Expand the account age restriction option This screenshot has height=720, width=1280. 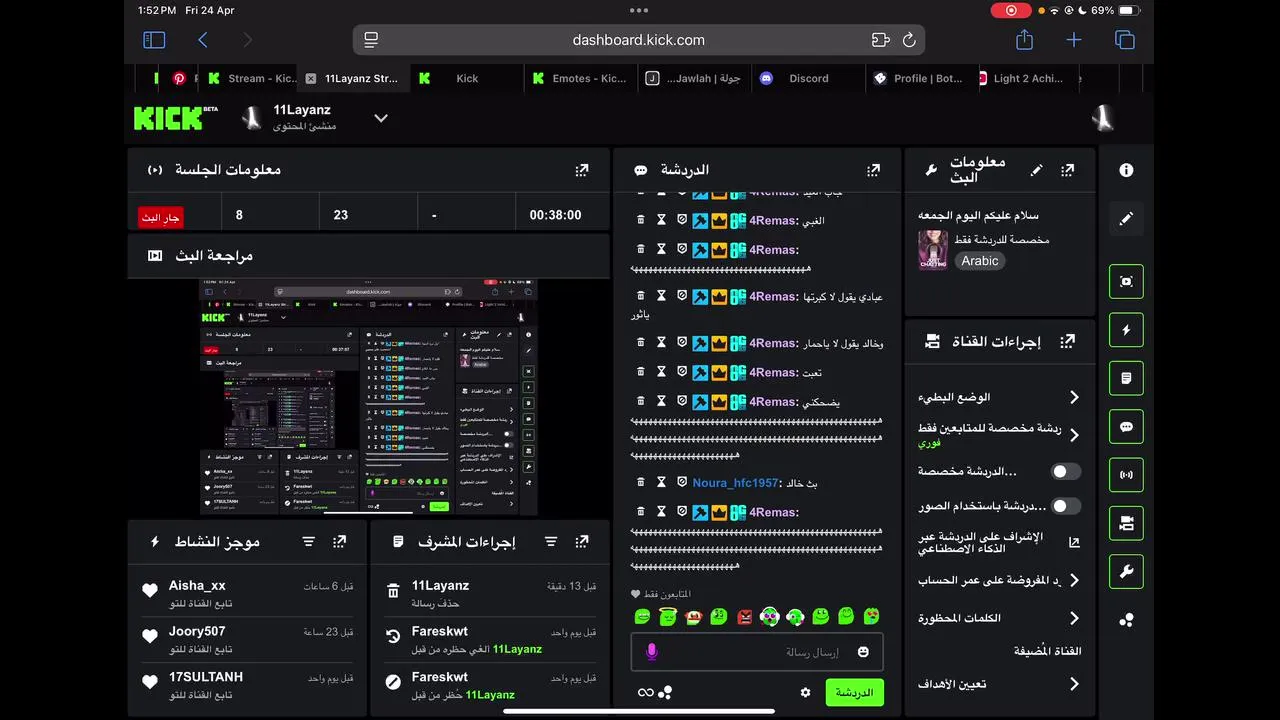pyautogui.click(x=1074, y=580)
